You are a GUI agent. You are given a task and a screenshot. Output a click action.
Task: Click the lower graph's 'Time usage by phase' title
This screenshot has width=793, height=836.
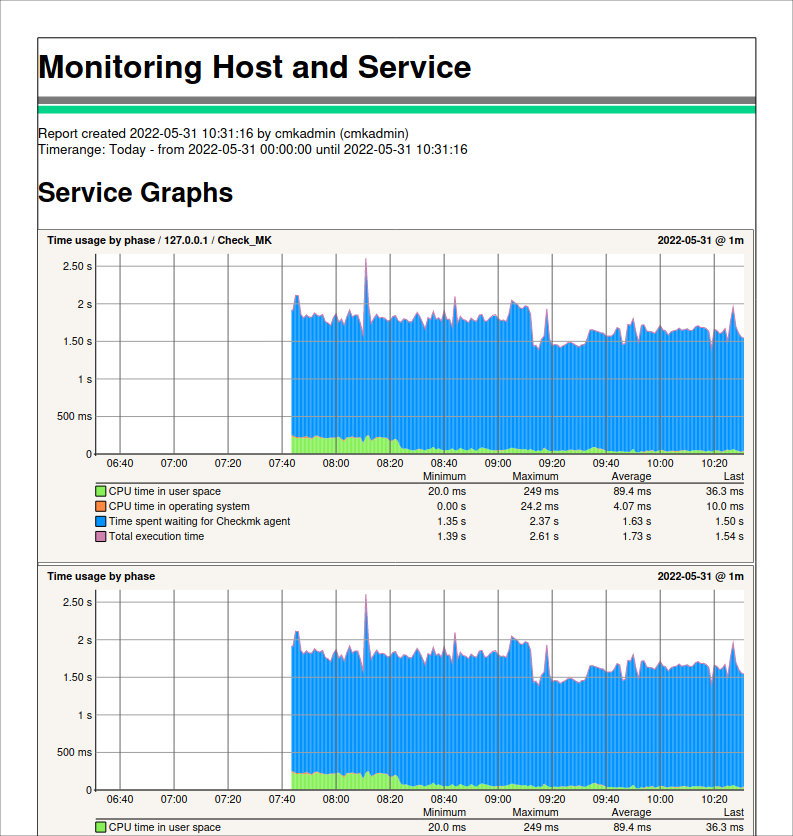pyautogui.click(x=101, y=576)
